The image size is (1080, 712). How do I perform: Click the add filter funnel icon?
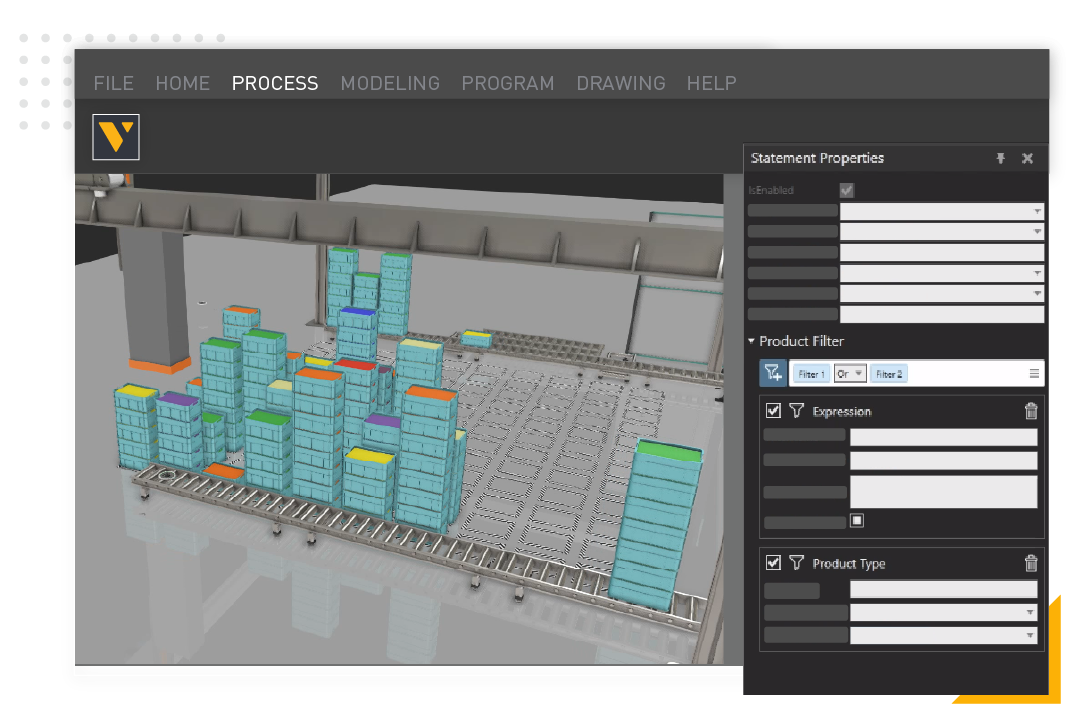772,373
